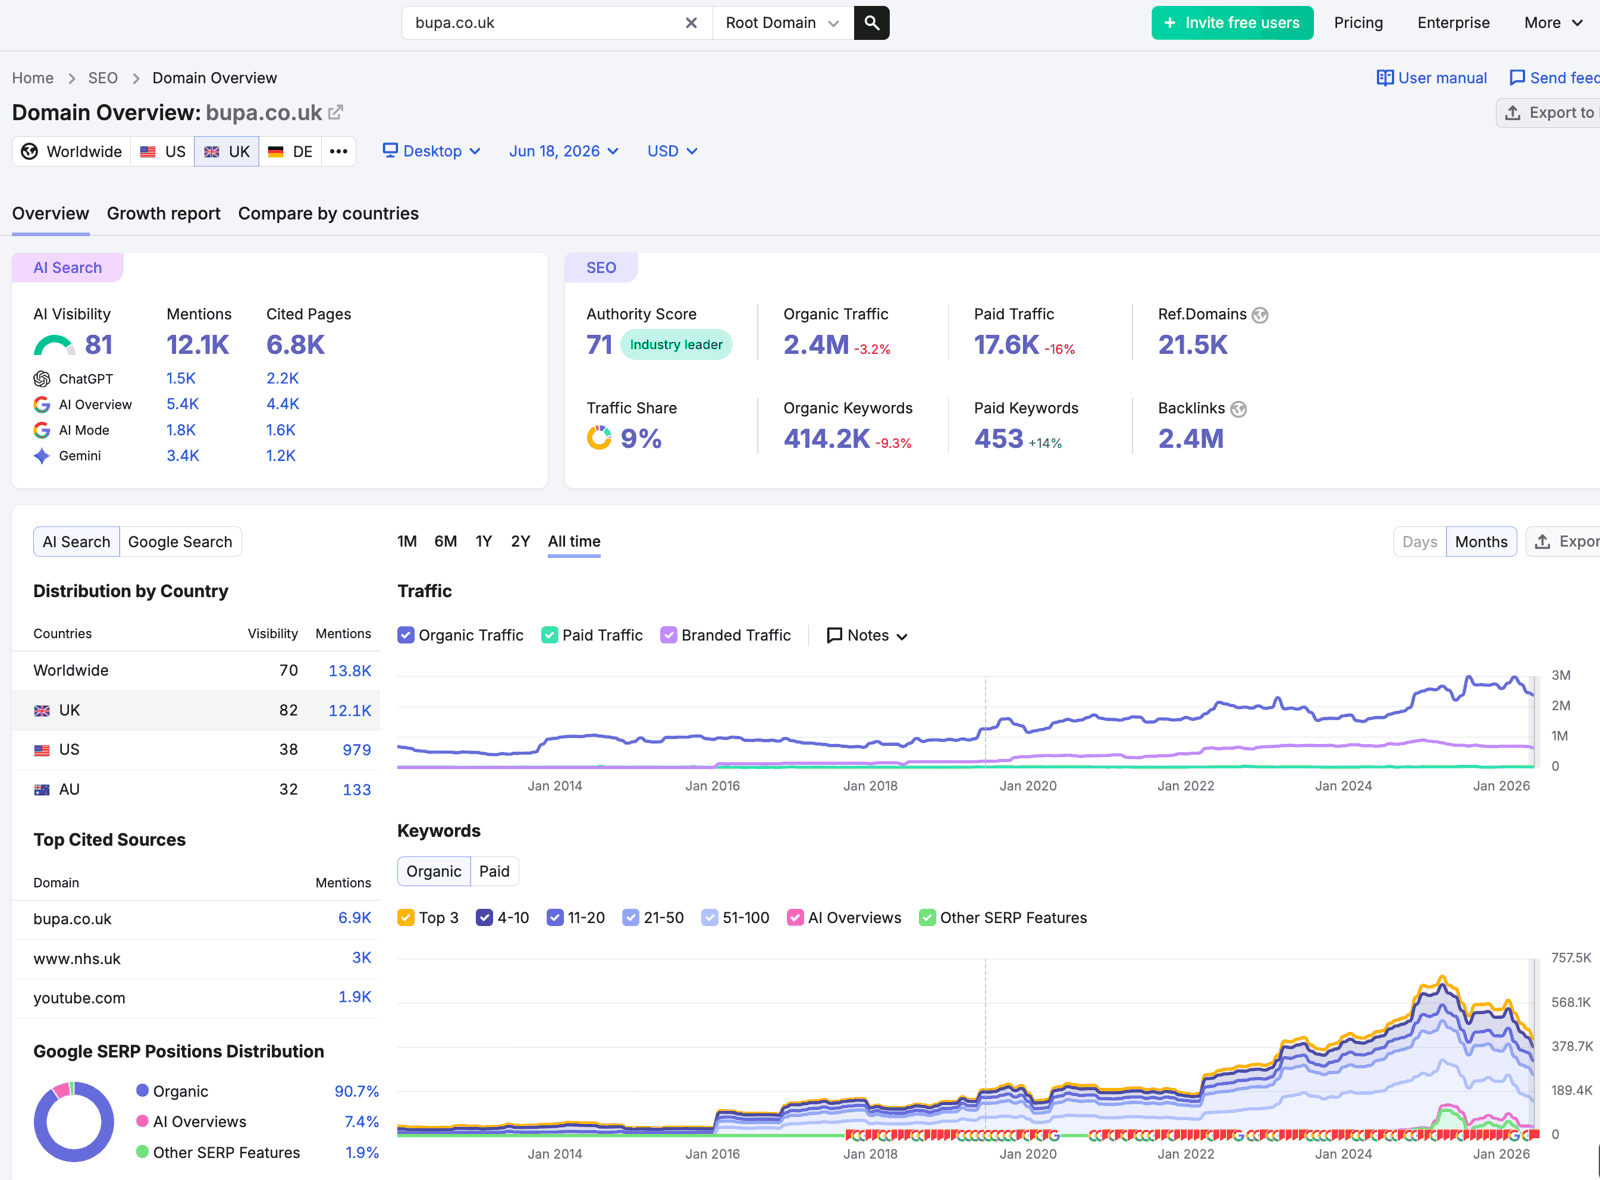Click the SERP positions donut chart
Viewport: 1600px width, 1180px height.
click(x=74, y=1121)
